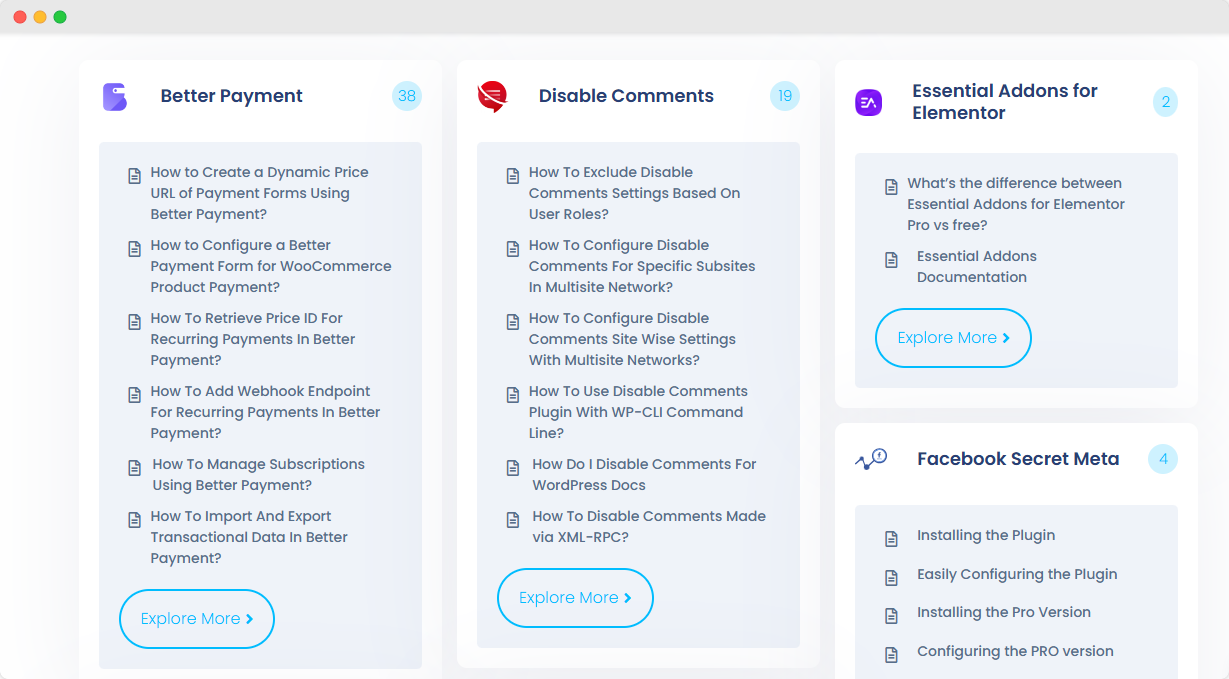Image resolution: width=1229 pixels, height=679 pixels.
Task: Click the Better Payment logo icon
Action: click(115, 97)
